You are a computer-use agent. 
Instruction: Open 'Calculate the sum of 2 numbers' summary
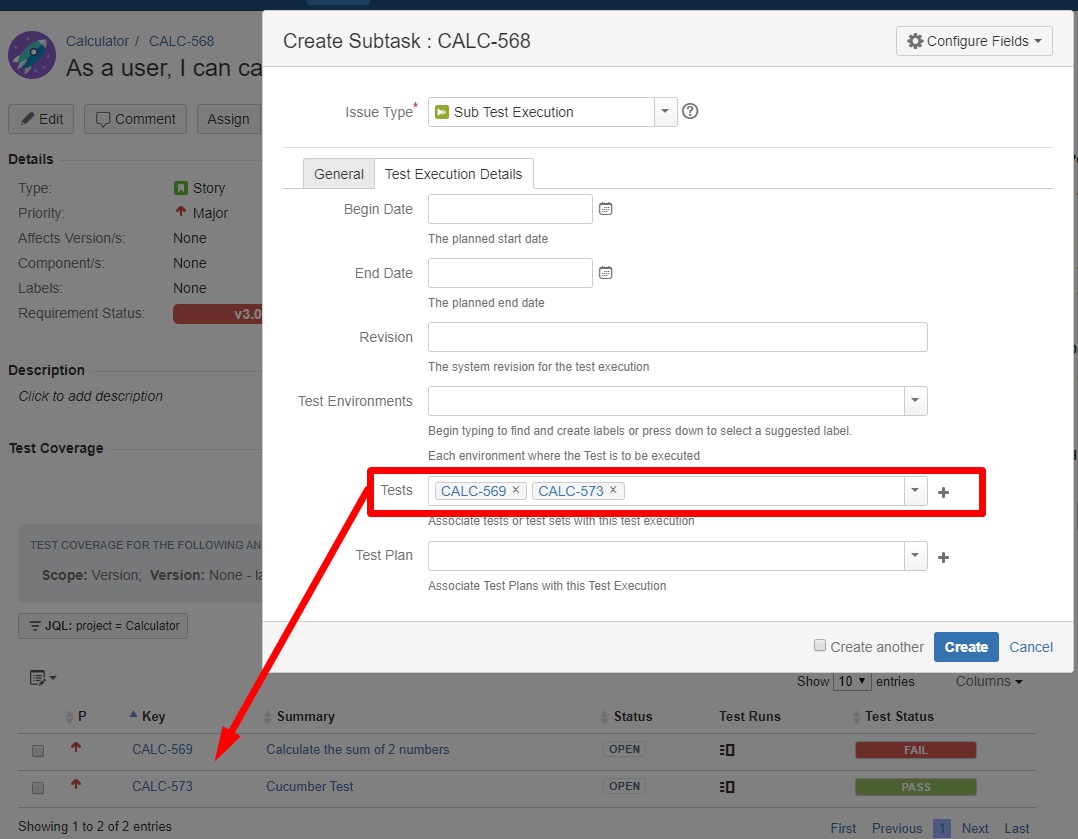tap(358, 750)
